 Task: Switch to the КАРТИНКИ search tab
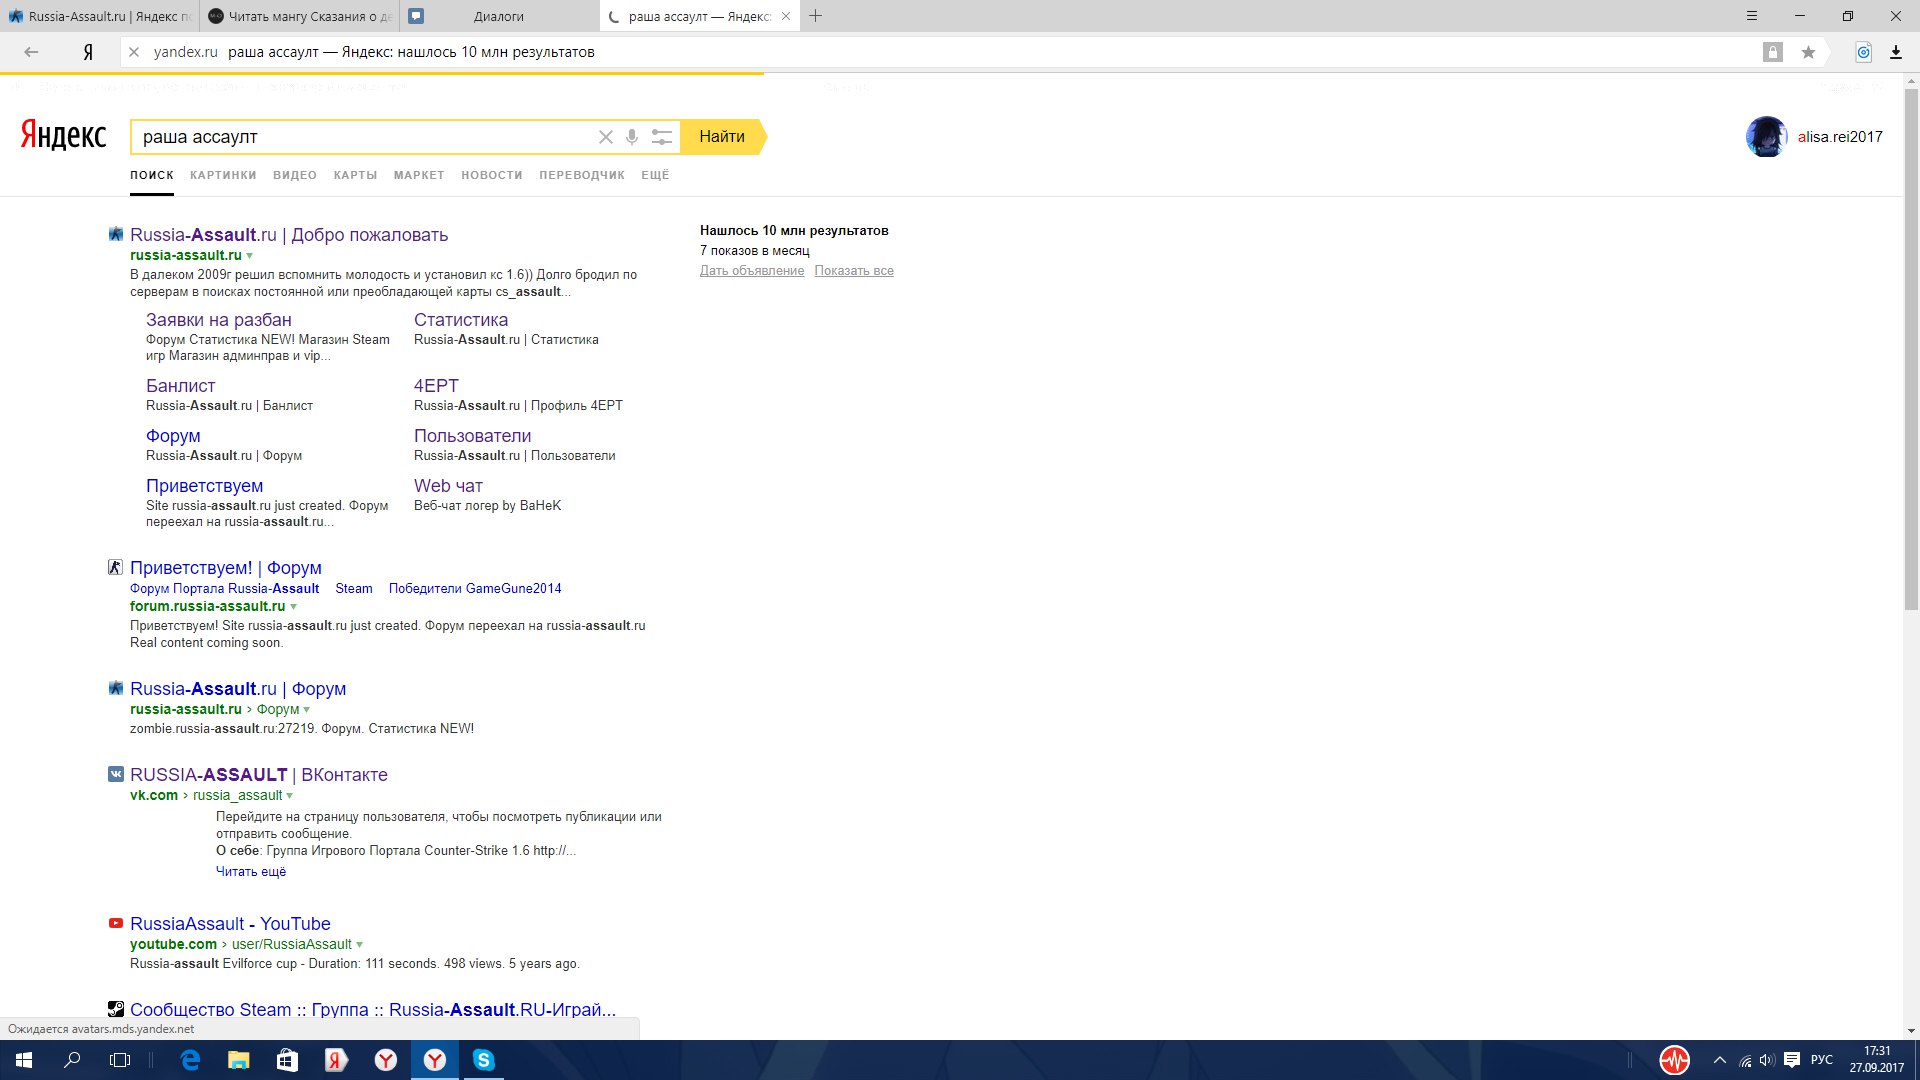[223, 175]
